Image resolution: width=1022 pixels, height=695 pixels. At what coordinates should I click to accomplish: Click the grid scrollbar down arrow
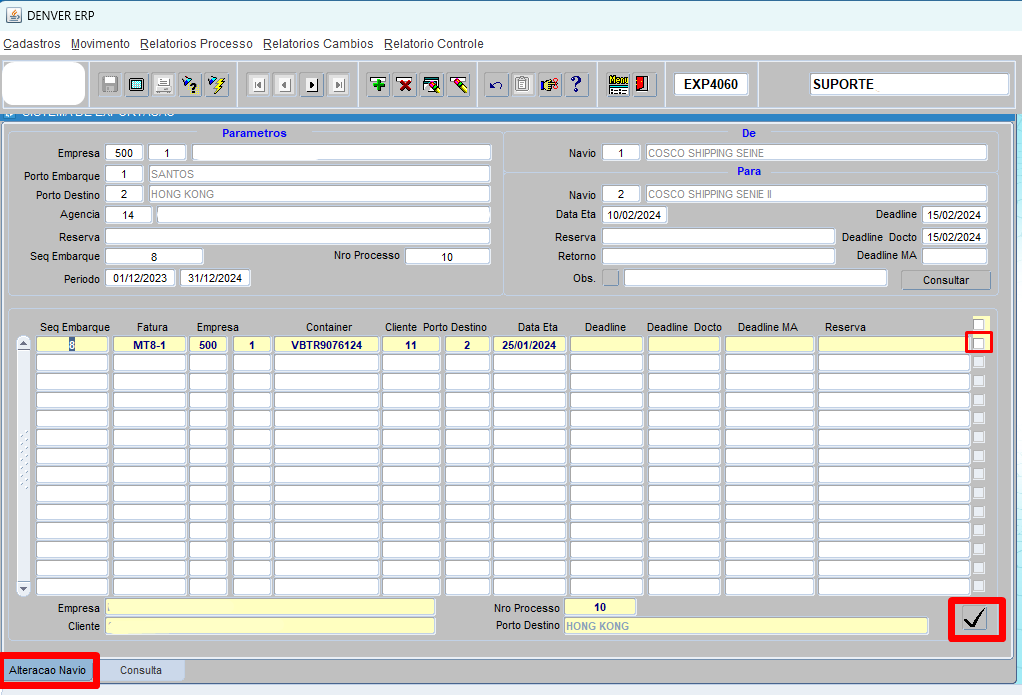[x=23, y=588]
